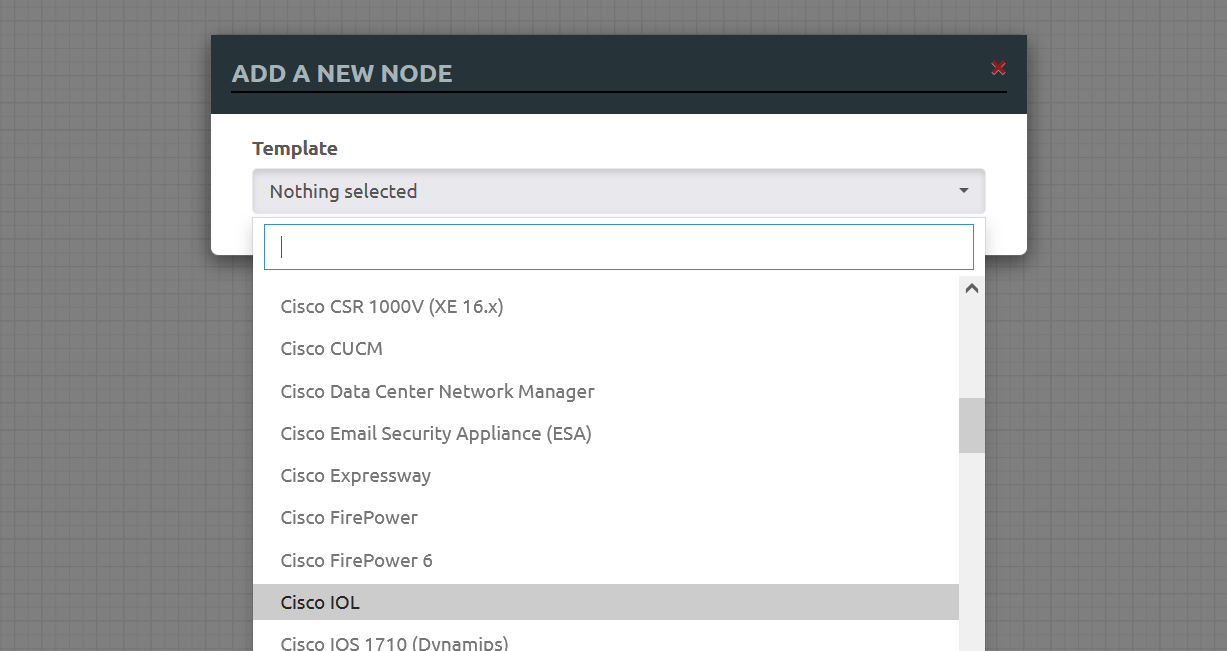Pick Cisco Email Security Appliance (ESA)
This screenshot has width=1227, height=651.
[x=605, y=433]
